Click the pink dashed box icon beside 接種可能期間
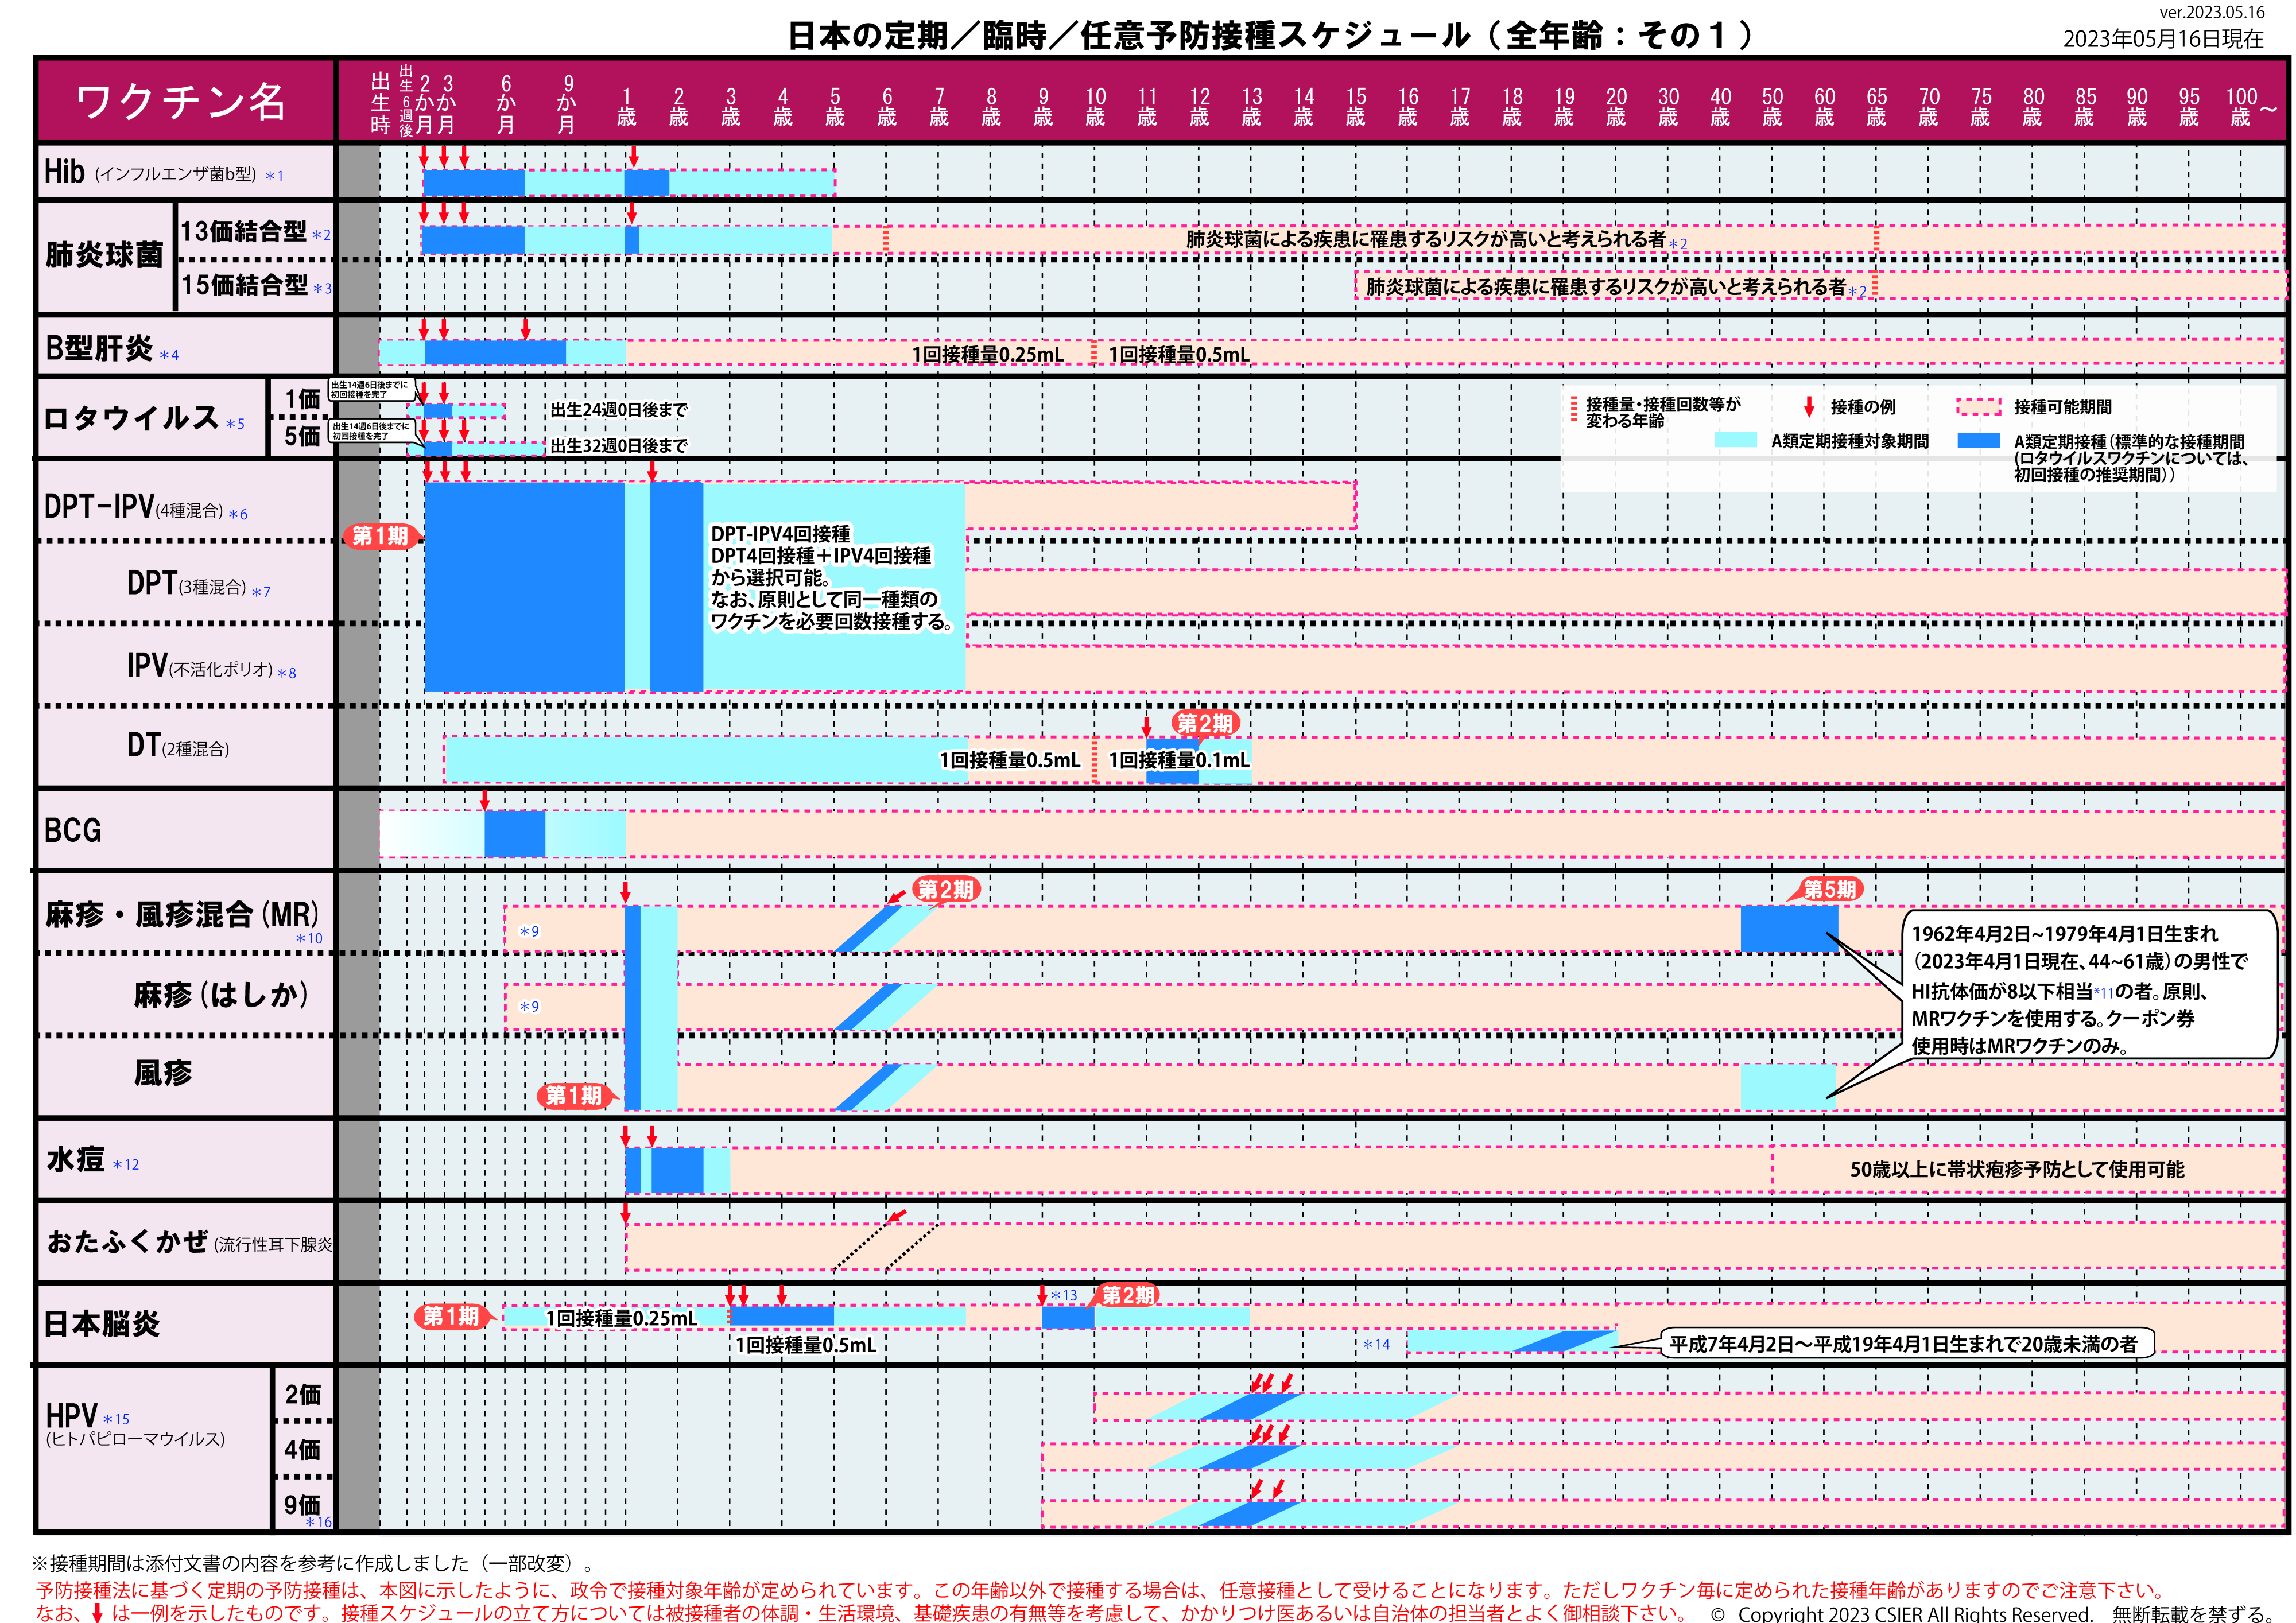Screen dimensions: 2296x1623 (x=1979, y=407)
